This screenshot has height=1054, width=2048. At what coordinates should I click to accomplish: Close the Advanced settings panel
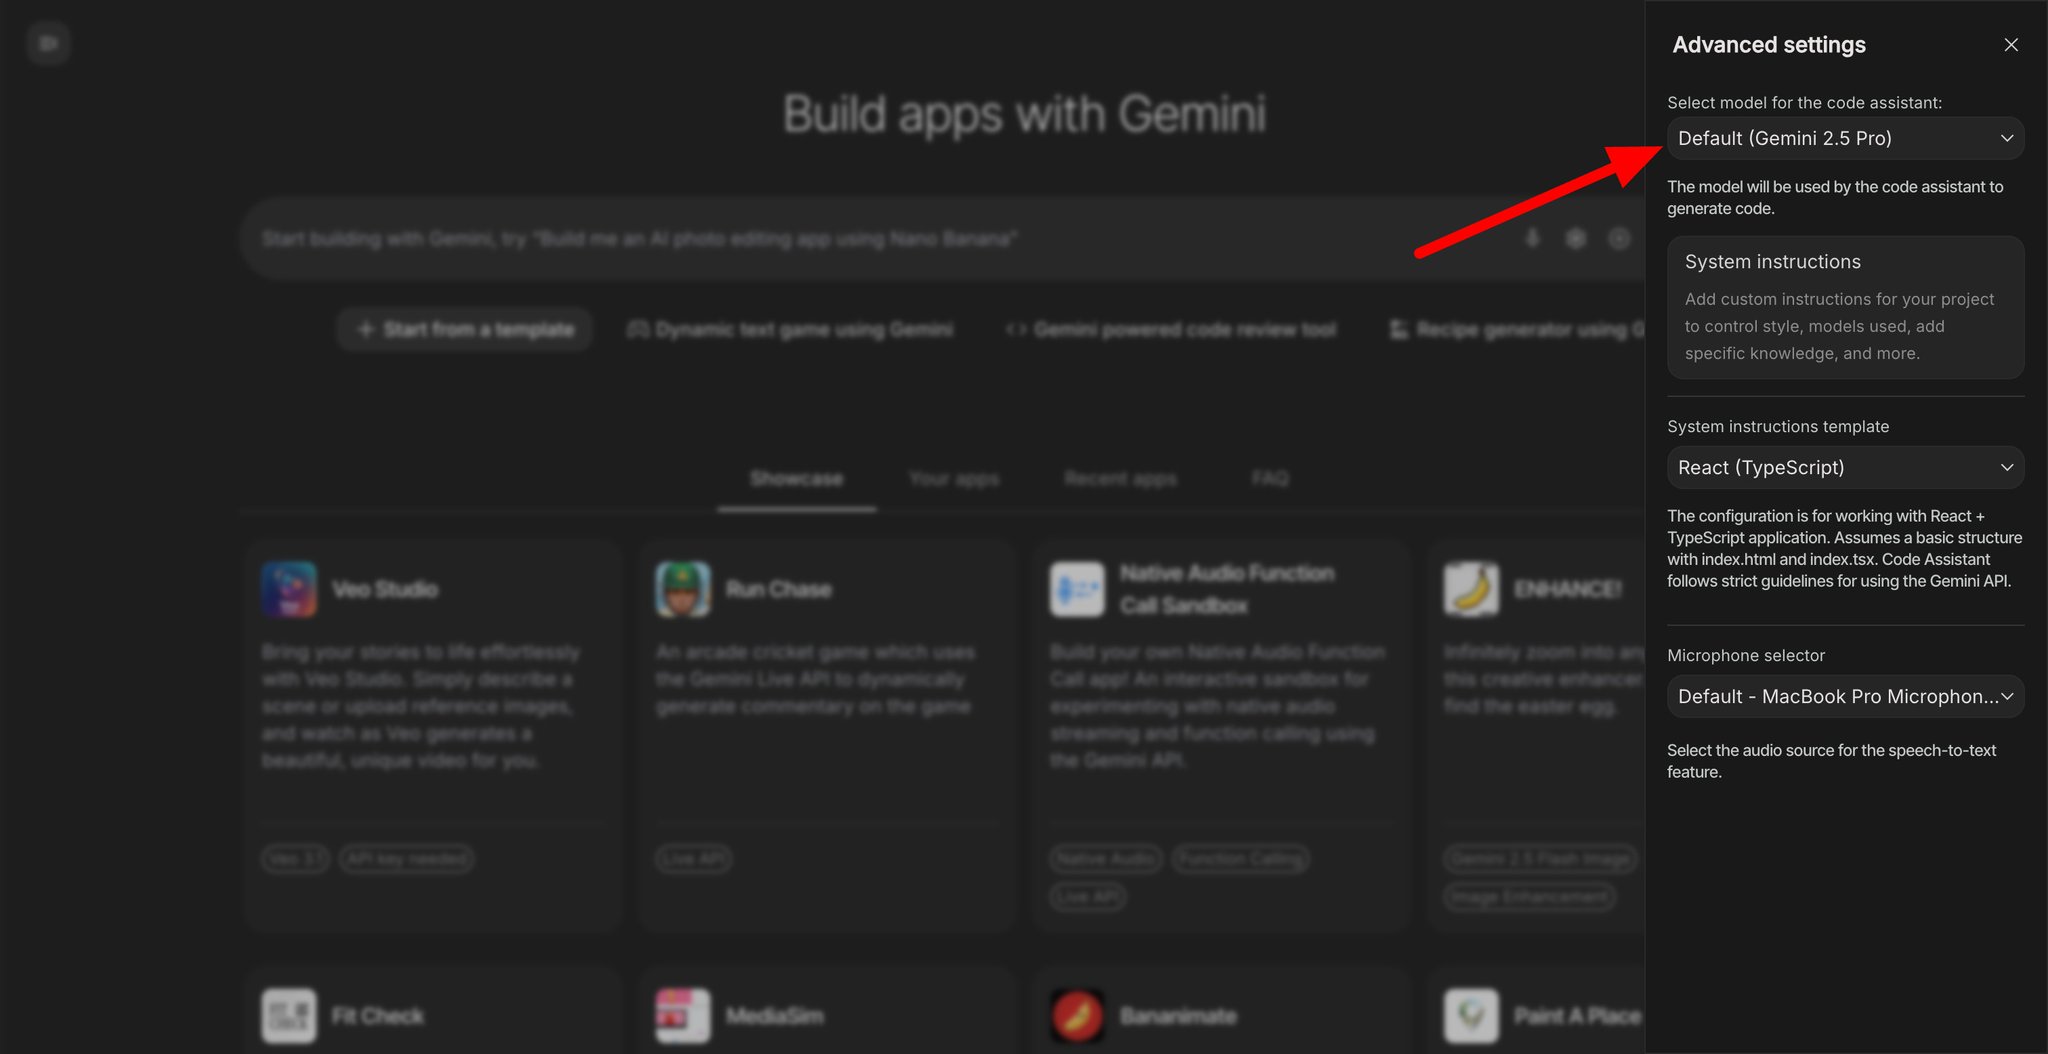pyautogui.click(x=2011, y=45)
